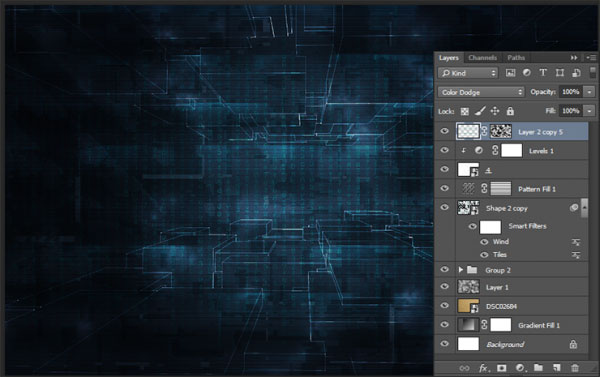600x377 pixels.
Task: Click the add layer style fx icon
Action: [x=483, y=368]
